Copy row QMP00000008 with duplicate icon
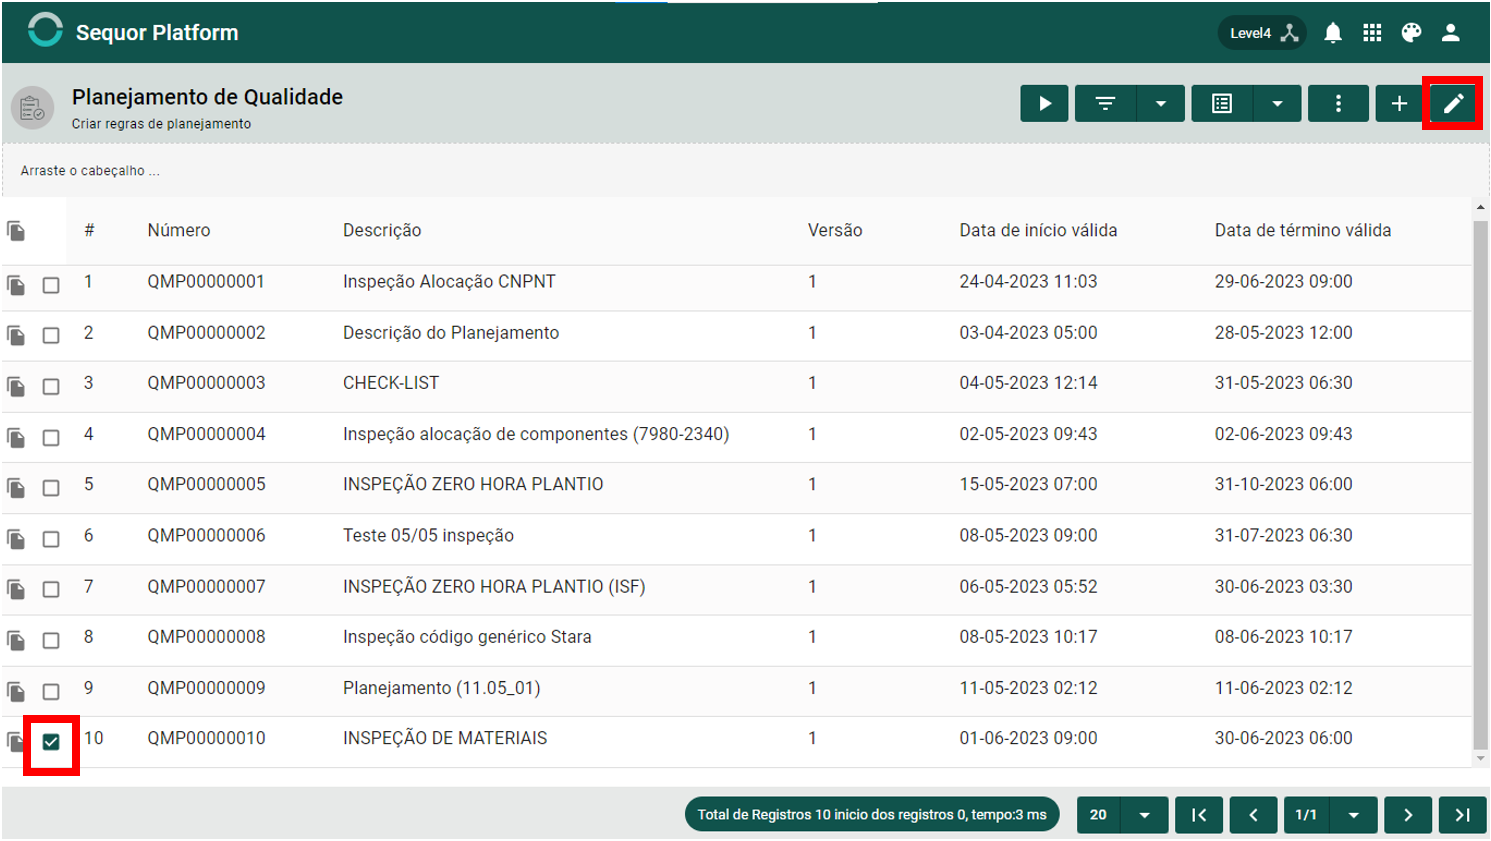This screenshot has width=1491, height=841. pos(16,640)
